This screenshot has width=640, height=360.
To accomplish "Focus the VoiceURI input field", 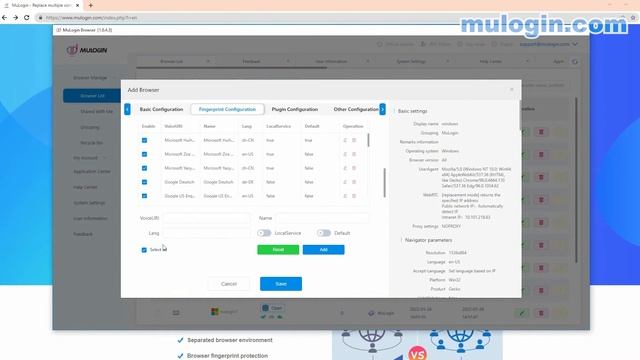I will click(207, 218).
